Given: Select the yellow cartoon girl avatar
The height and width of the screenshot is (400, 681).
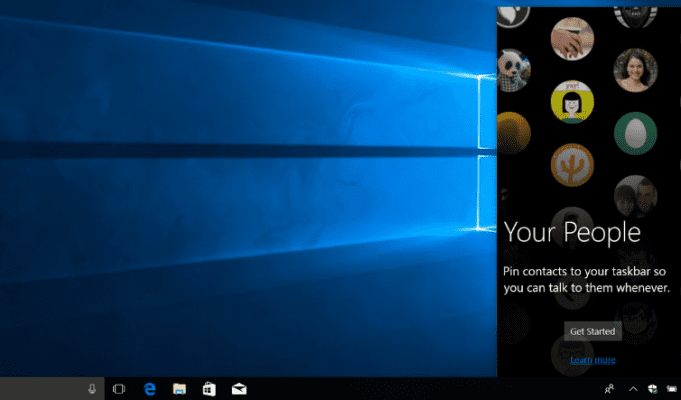Looking at the screenshot, I should tap(572, 102).
